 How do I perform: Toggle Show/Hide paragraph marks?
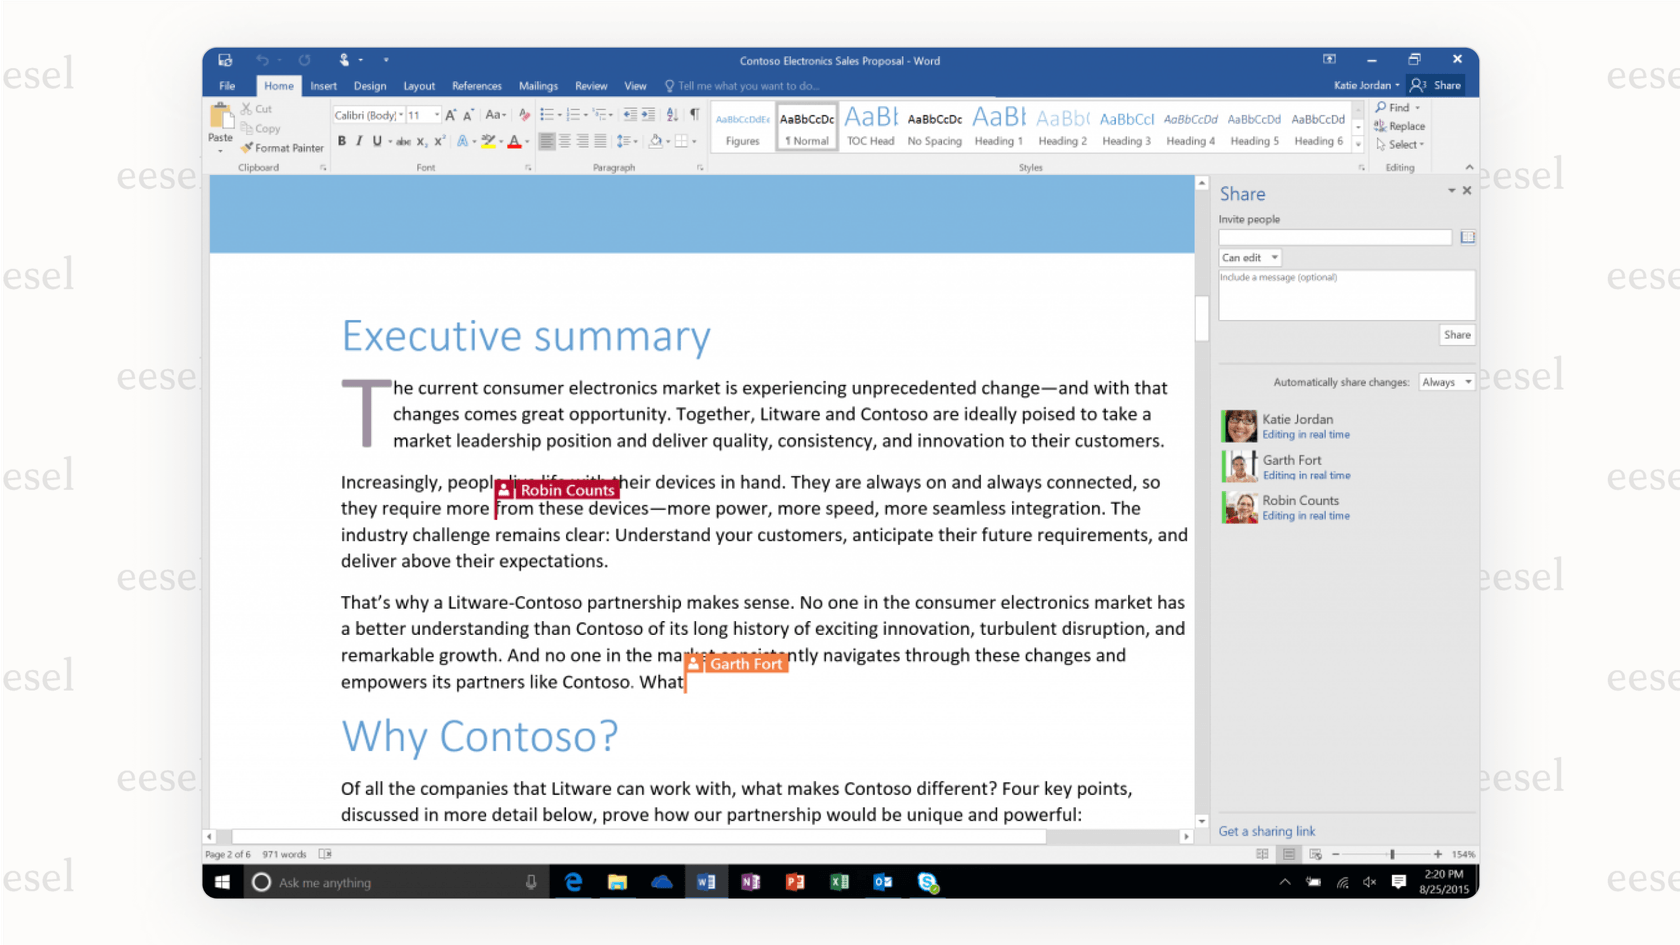(x=694, y=113)
